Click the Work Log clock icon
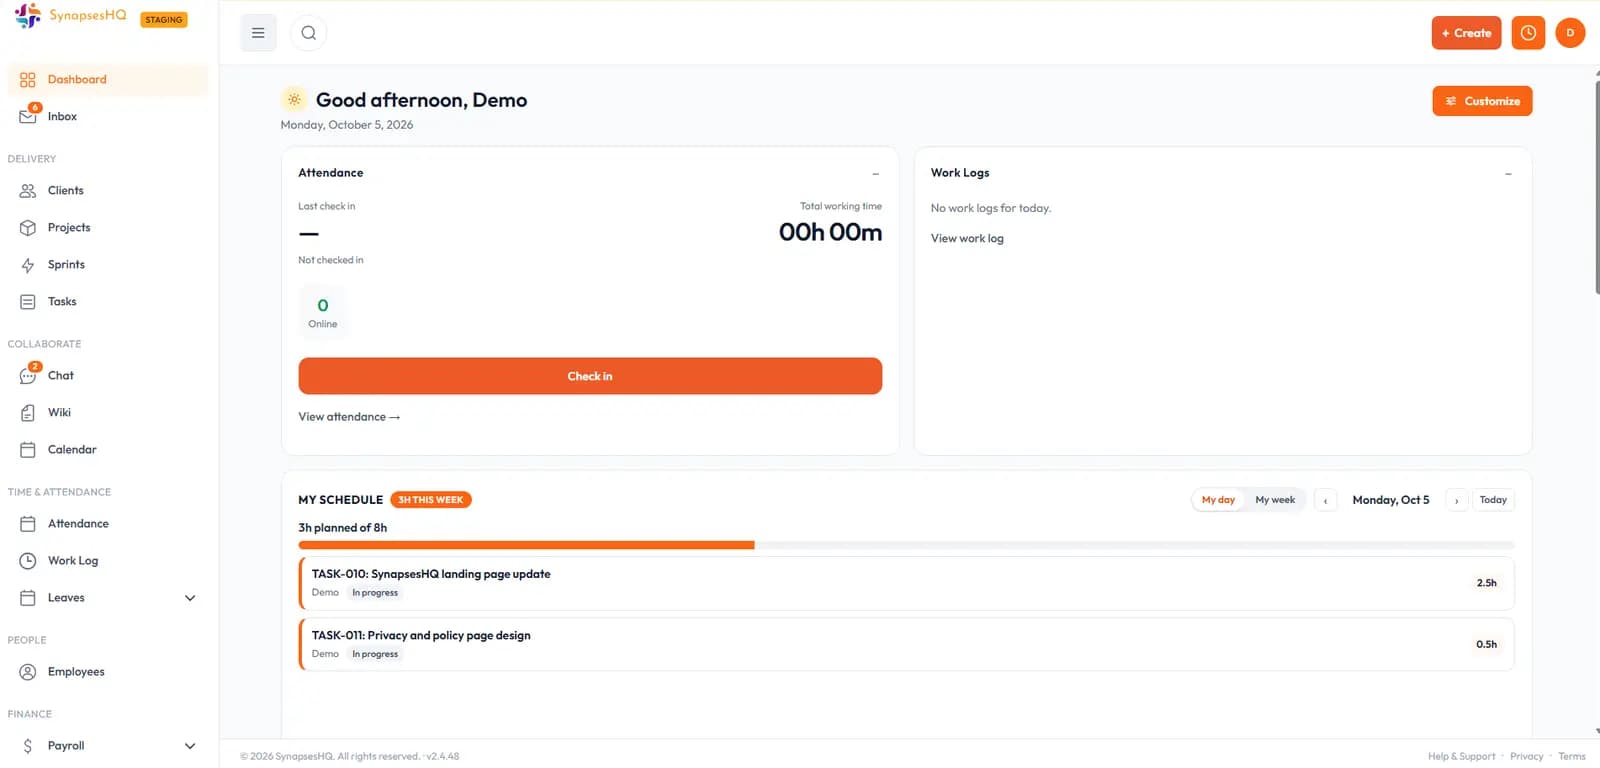1600x768 pixels. 28,561
